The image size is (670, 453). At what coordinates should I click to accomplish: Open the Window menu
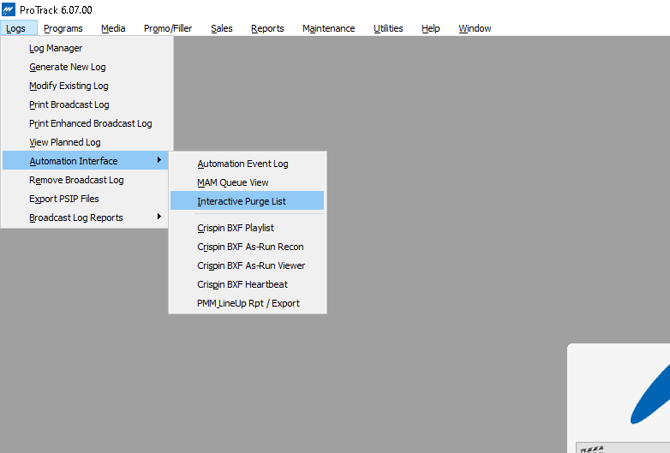coord(475,28)
